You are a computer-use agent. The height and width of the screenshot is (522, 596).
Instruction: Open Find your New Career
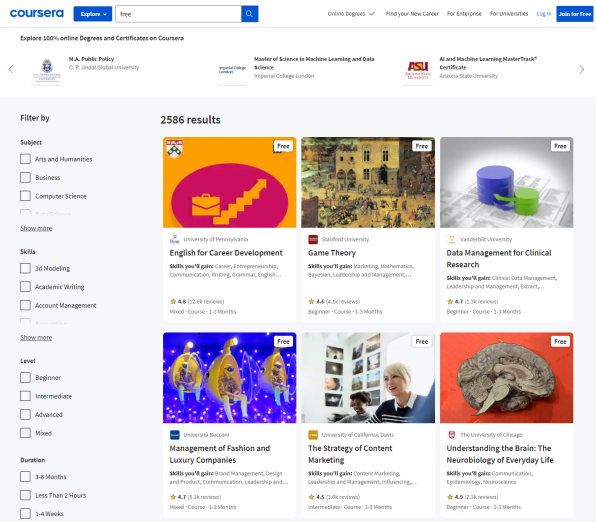[412, 14]
